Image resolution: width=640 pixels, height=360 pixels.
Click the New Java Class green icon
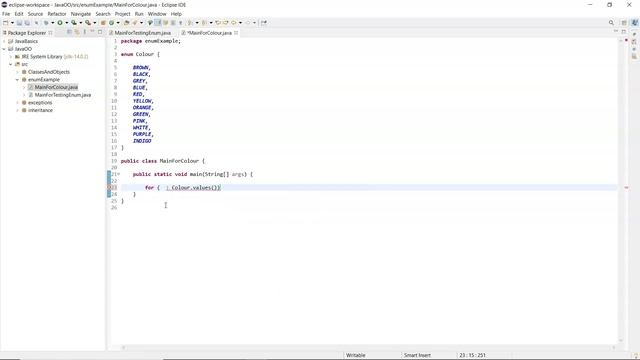pos(111,23)
